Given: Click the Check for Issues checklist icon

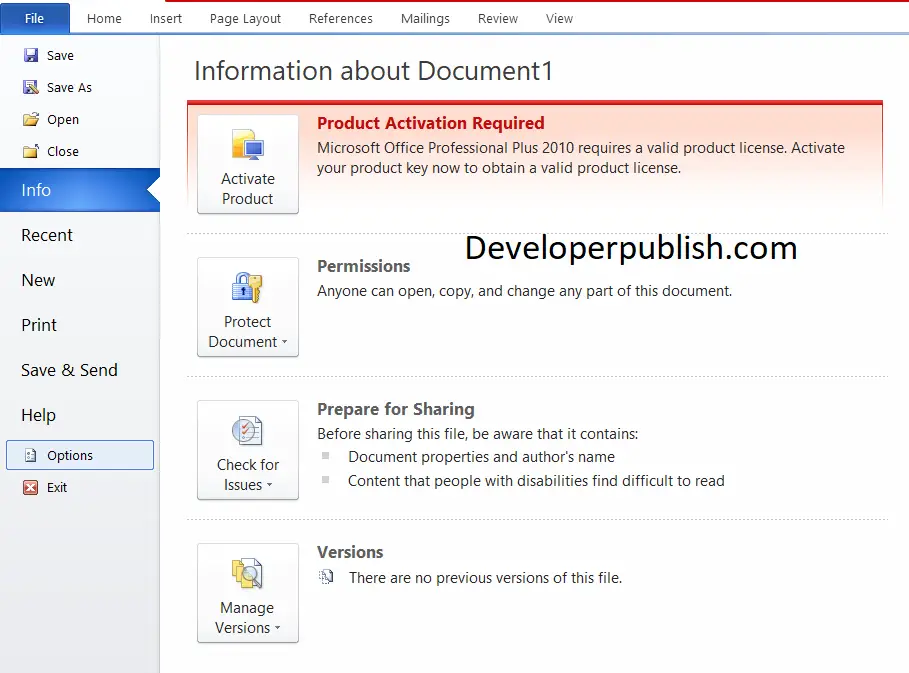Looking at the screenshot, I should click(x=248, y=431).
